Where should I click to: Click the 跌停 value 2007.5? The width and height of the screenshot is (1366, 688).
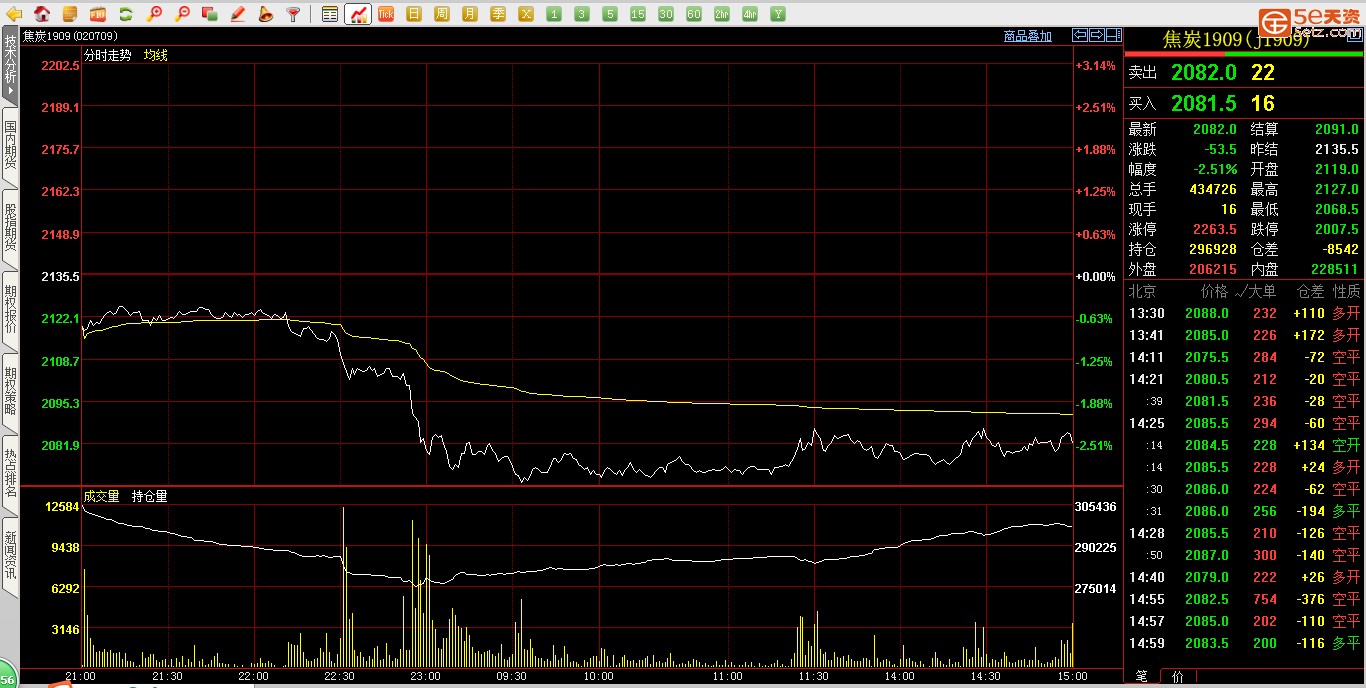click(x=1337, y=229)
